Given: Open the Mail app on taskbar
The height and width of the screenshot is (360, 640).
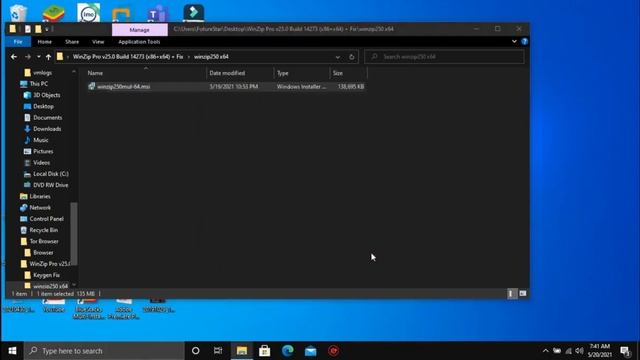Looking at the screenshot, I should tap(310, 351).
